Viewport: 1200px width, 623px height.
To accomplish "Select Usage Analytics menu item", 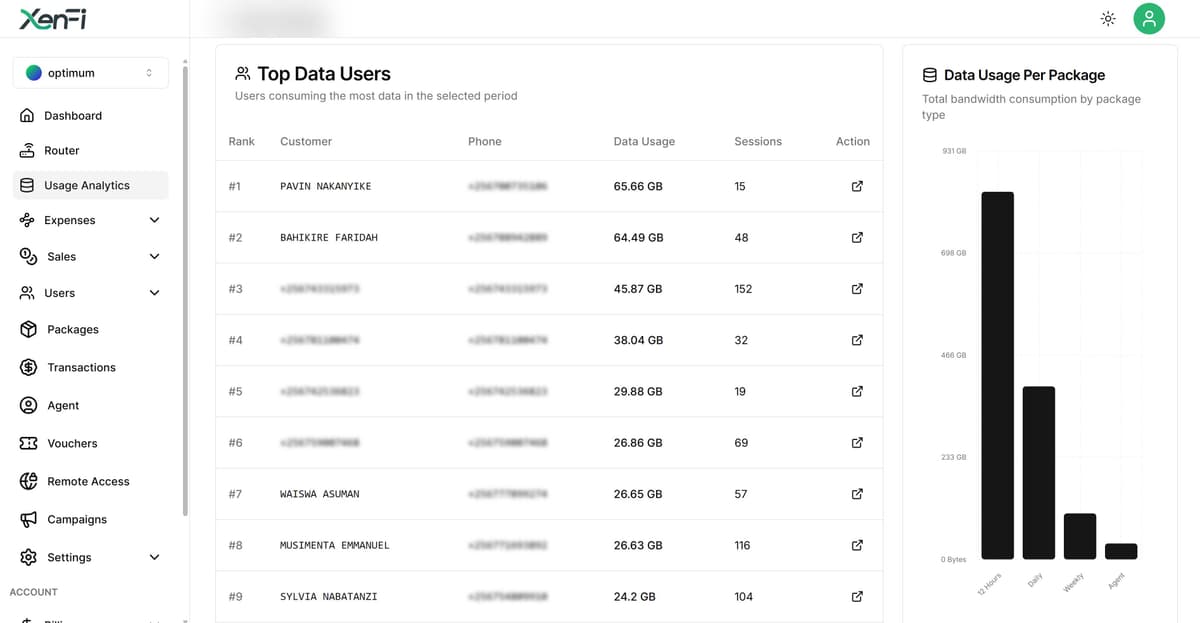I will point(90,186).
